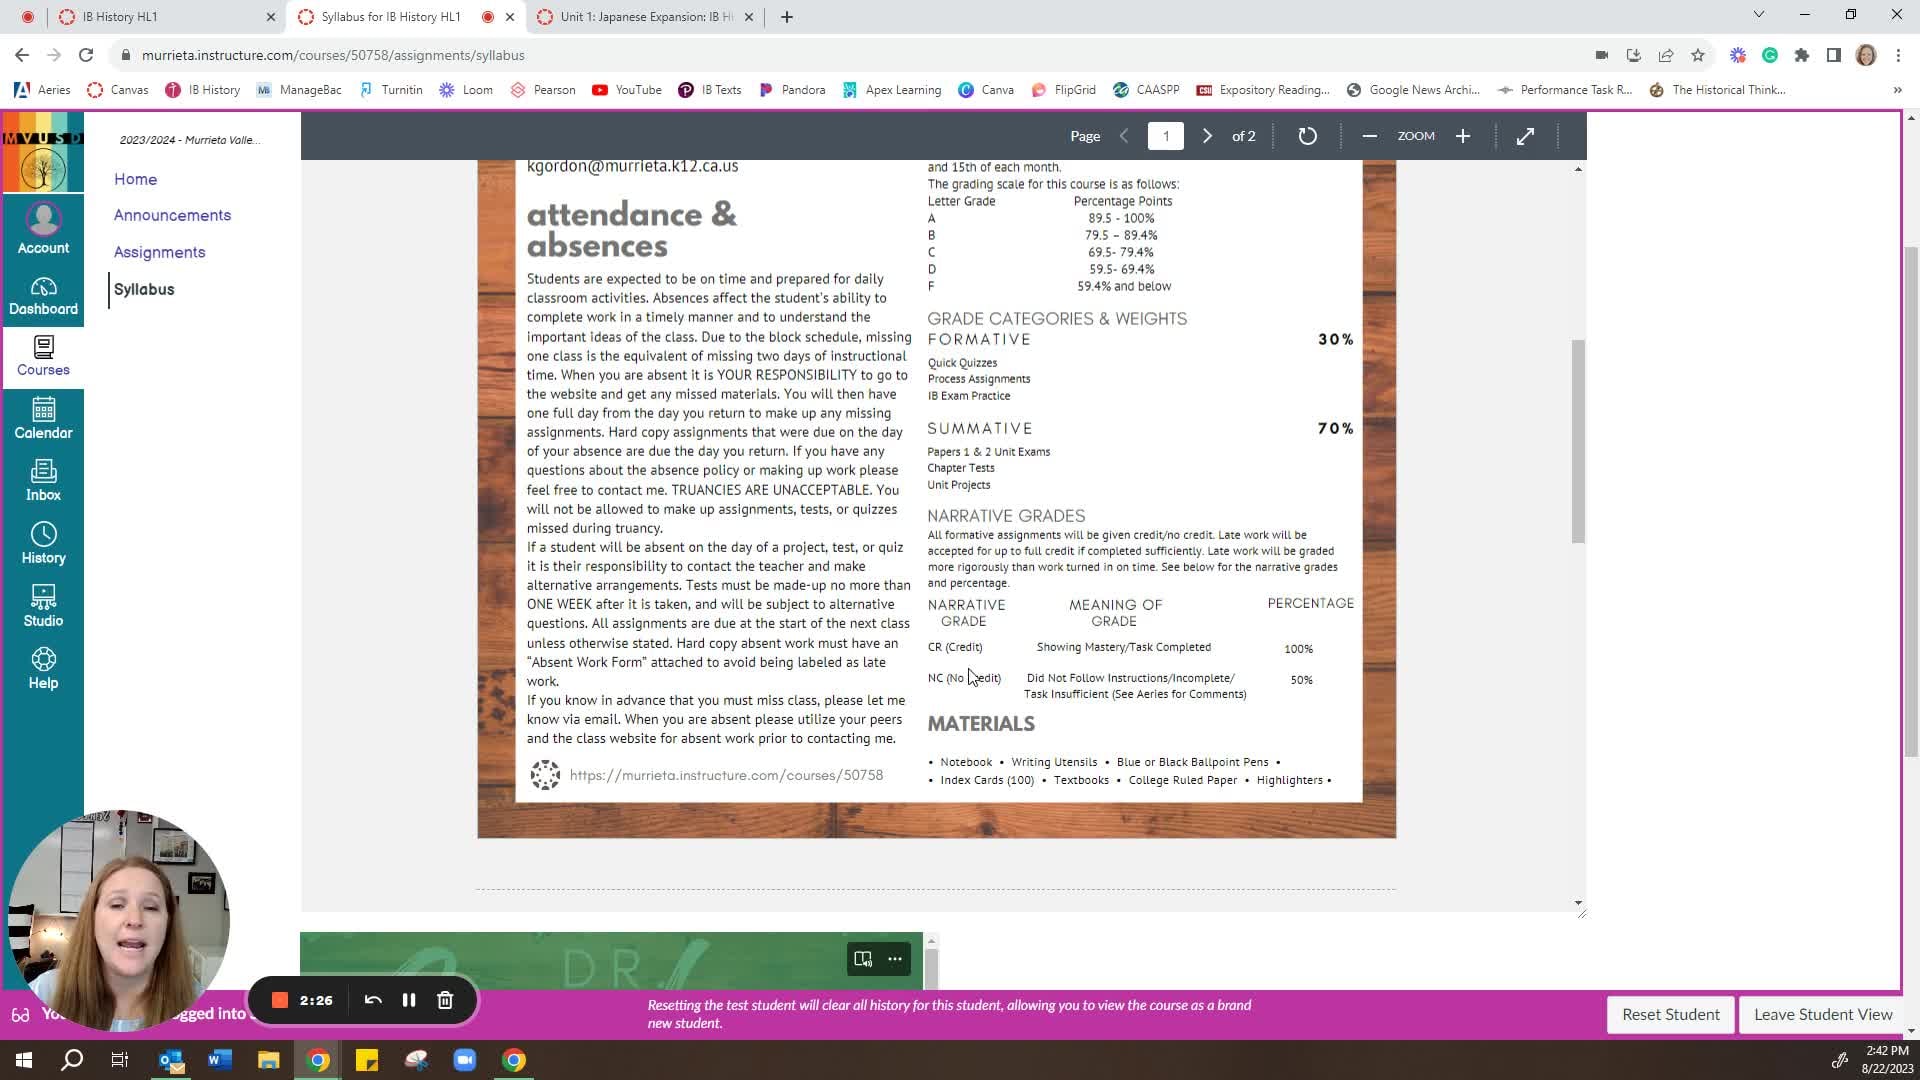1920x1080 pixels.
Task: Zoom in on the syllabus document
Action: [1463, 136]
